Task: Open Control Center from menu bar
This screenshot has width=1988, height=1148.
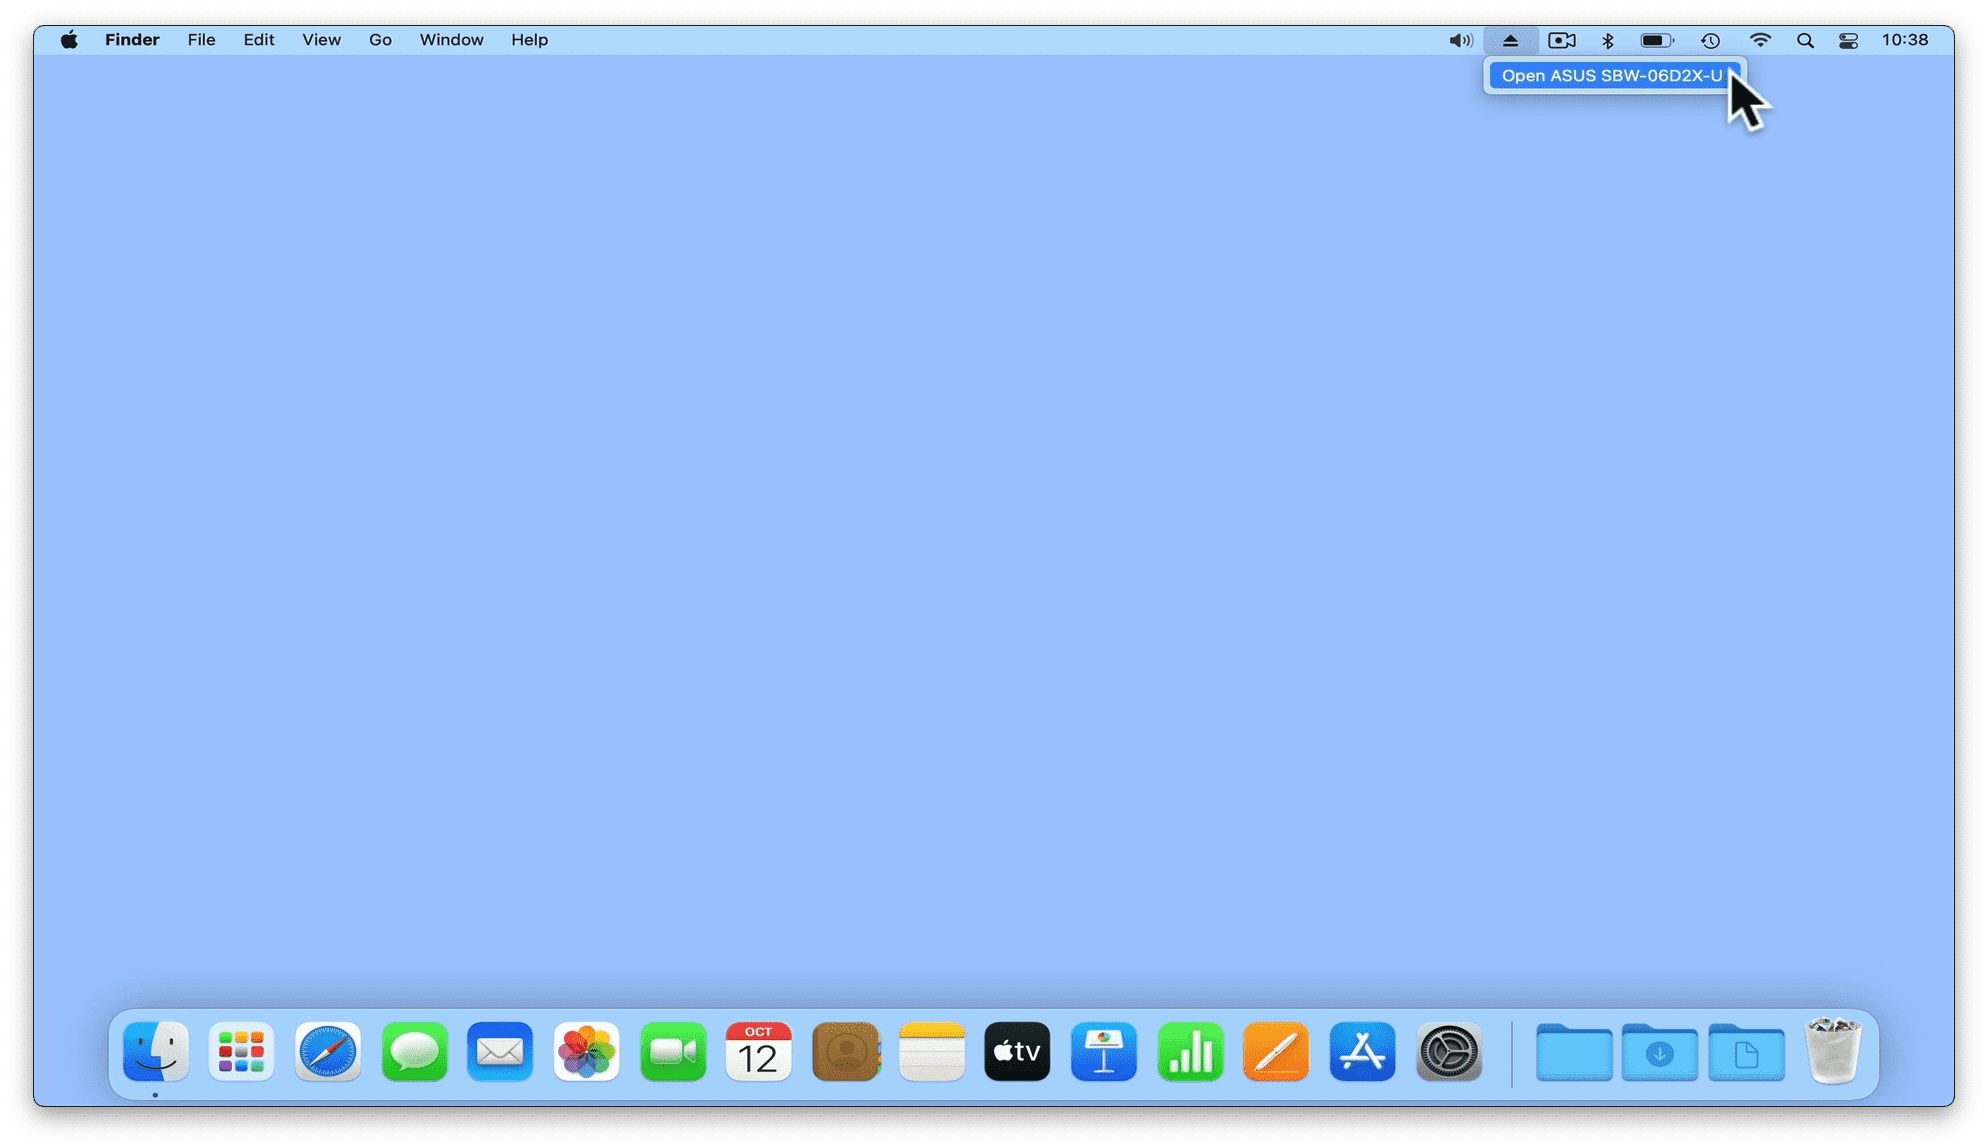Action: coord(1848,40)
